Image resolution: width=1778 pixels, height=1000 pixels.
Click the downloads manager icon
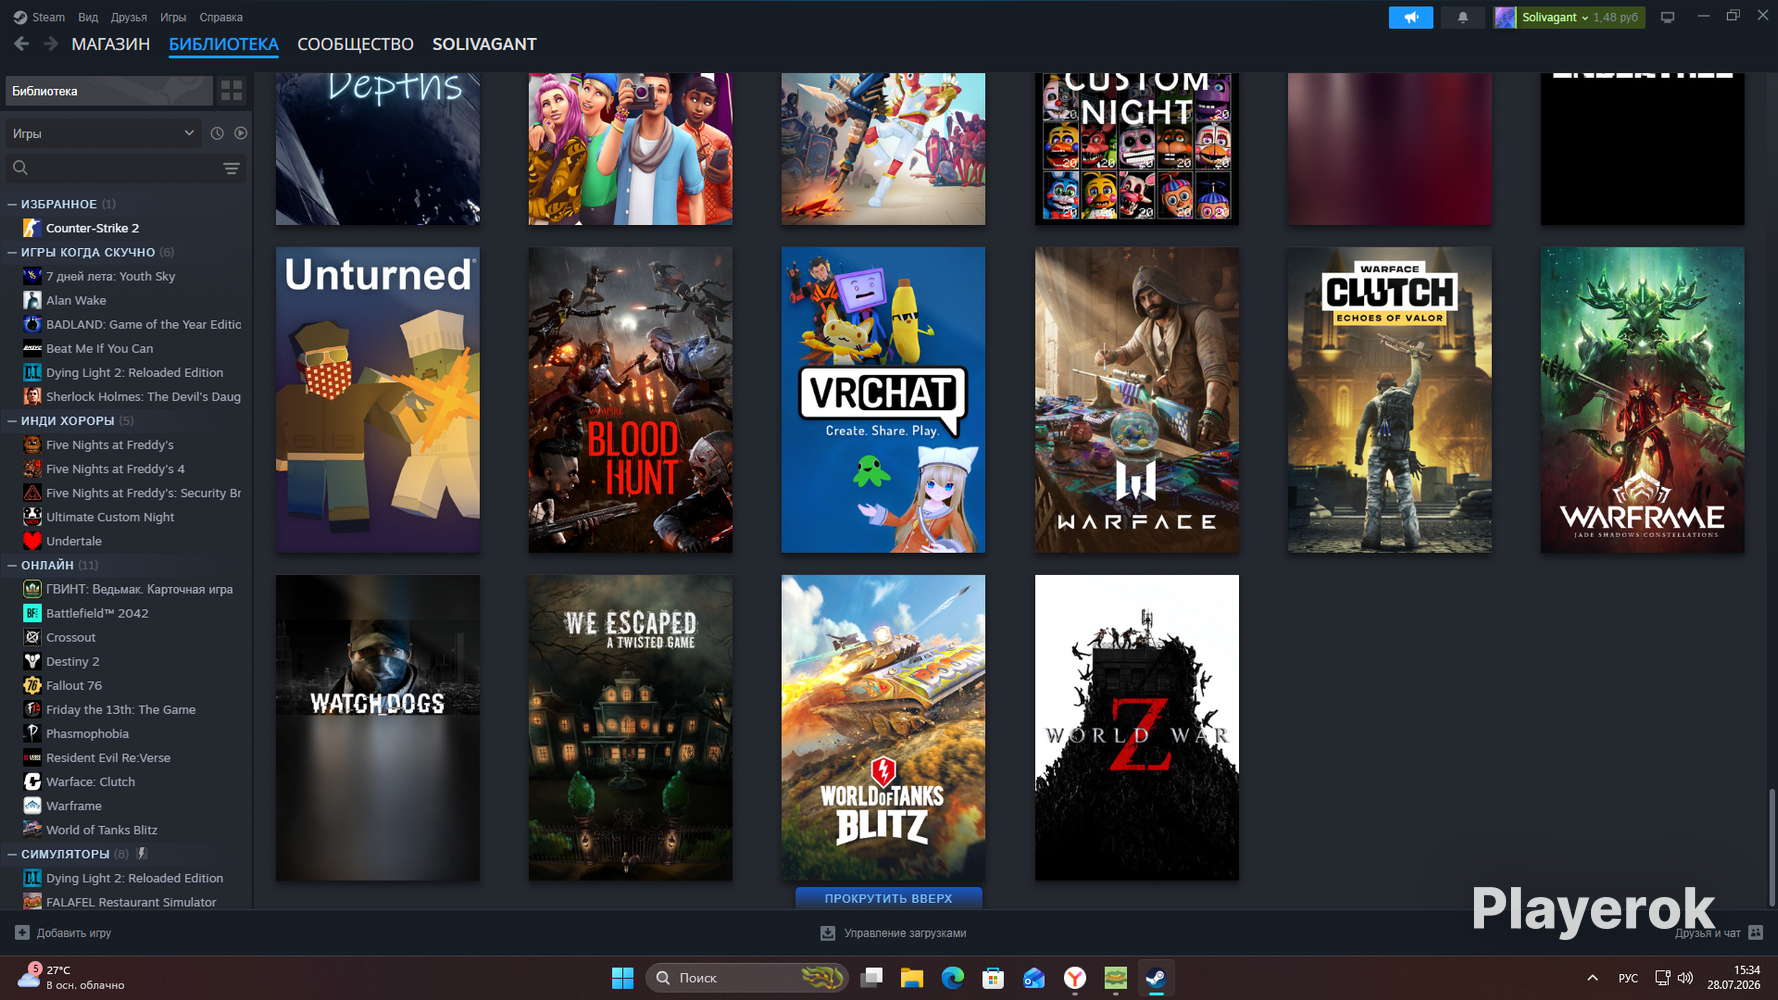[x=828, y=933]
